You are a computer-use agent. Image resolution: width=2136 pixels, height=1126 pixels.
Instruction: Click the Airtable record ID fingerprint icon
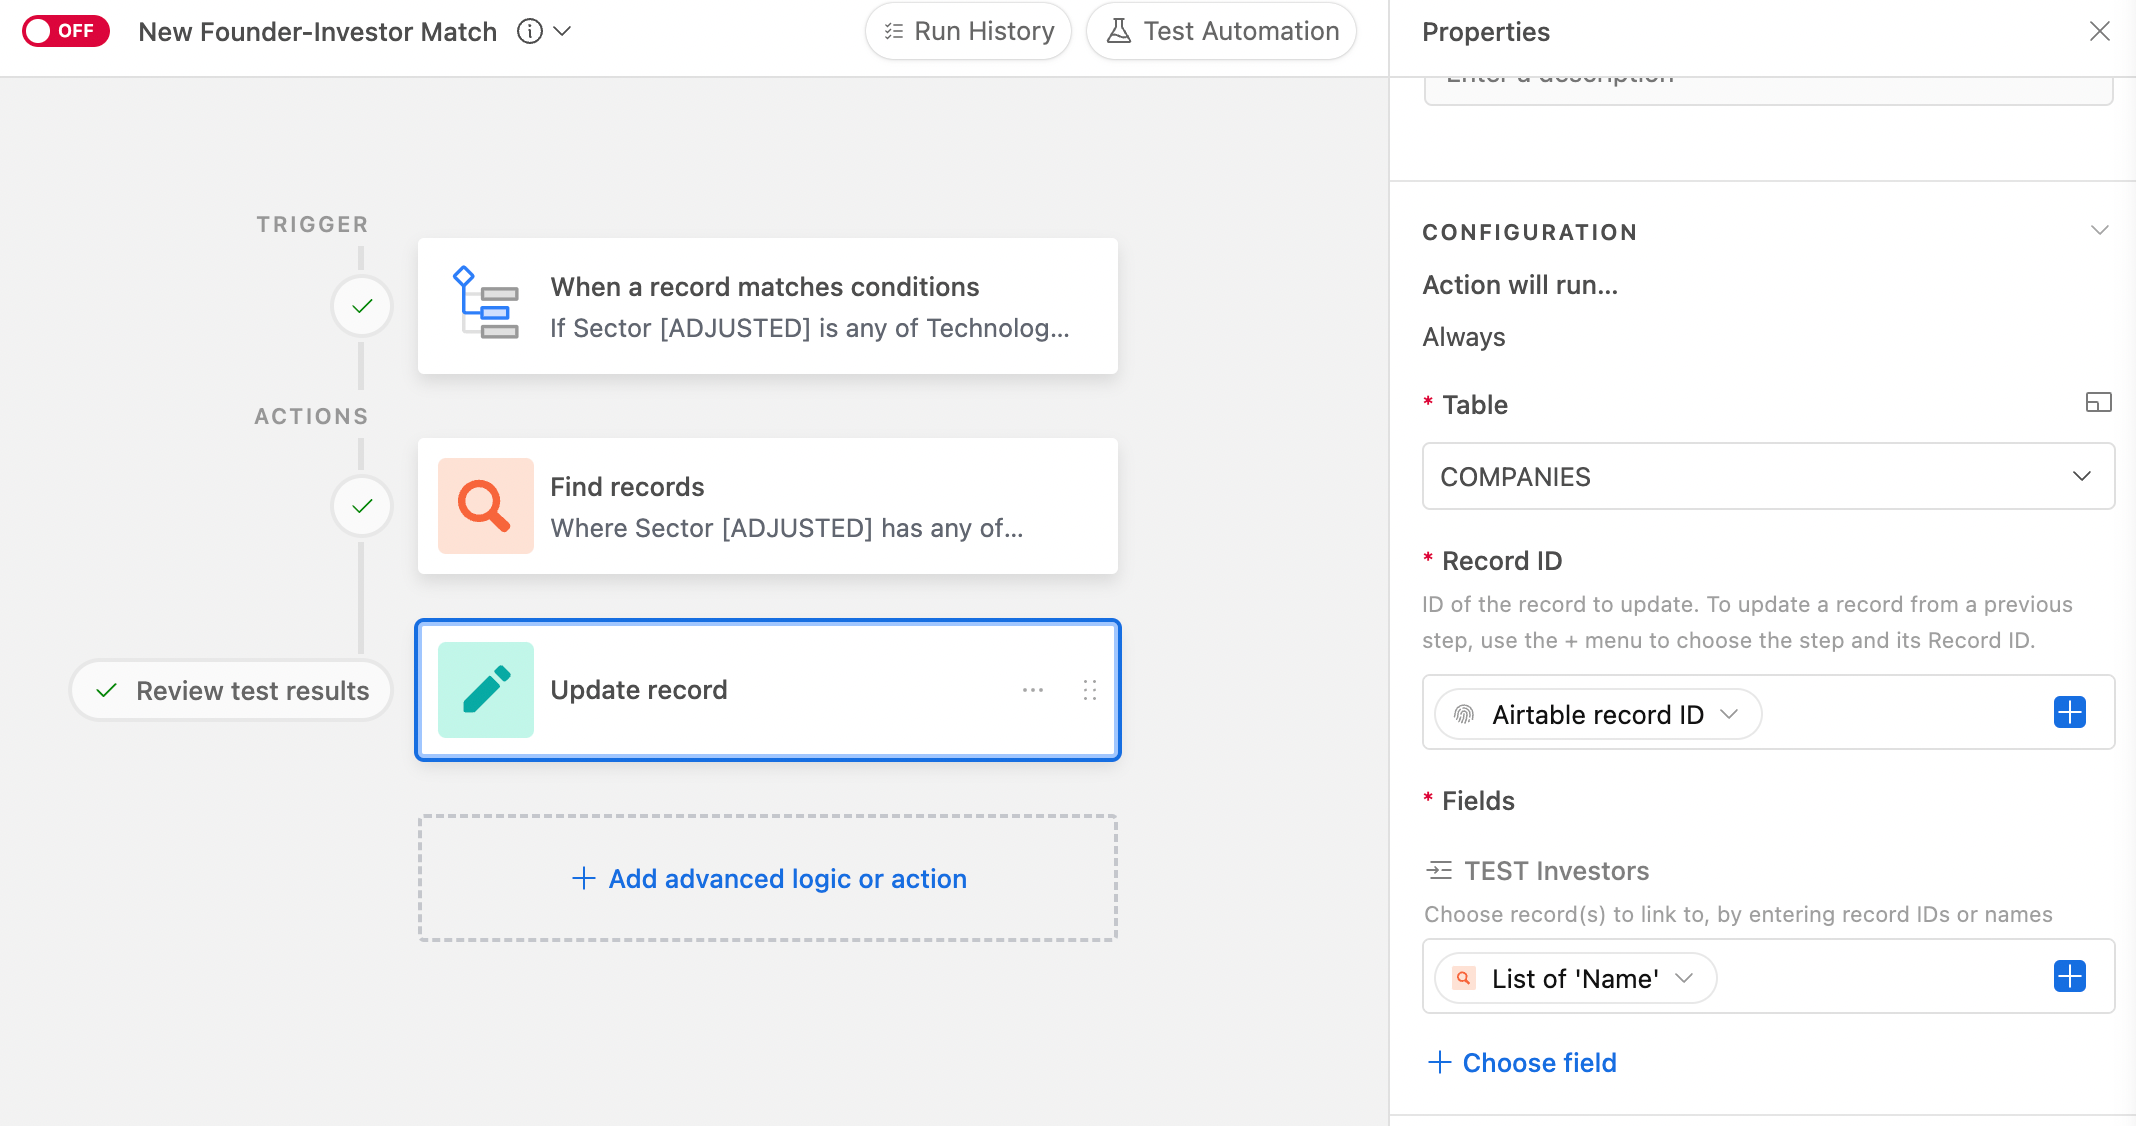[1464, 714]
